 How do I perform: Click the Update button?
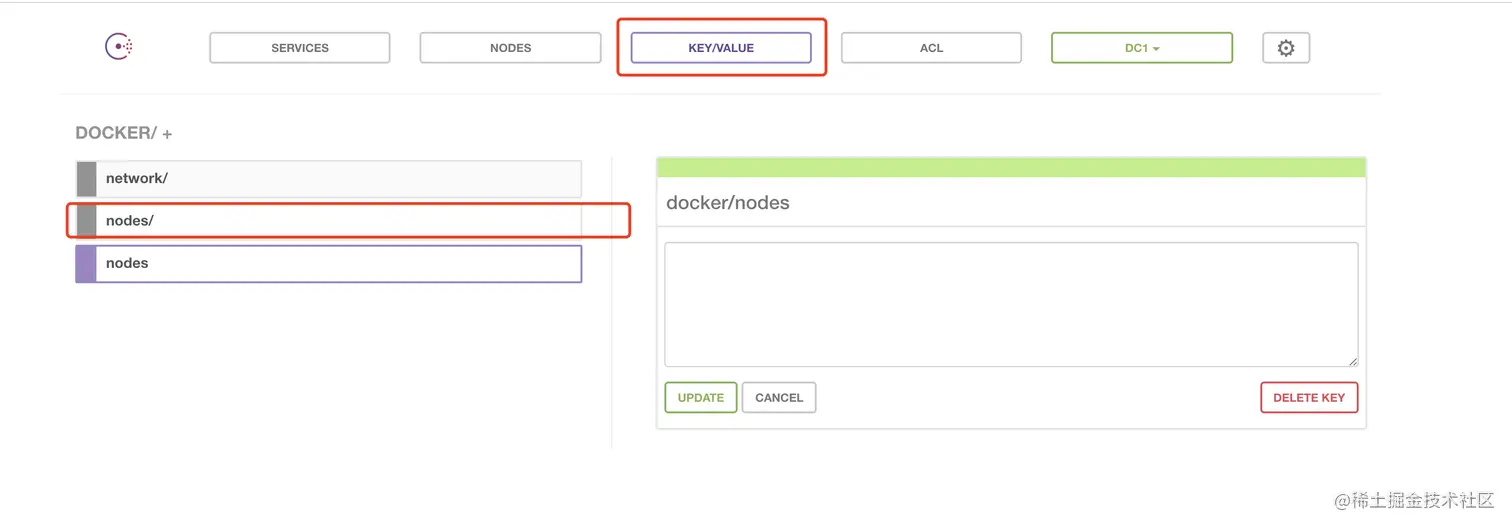[701, 397]
